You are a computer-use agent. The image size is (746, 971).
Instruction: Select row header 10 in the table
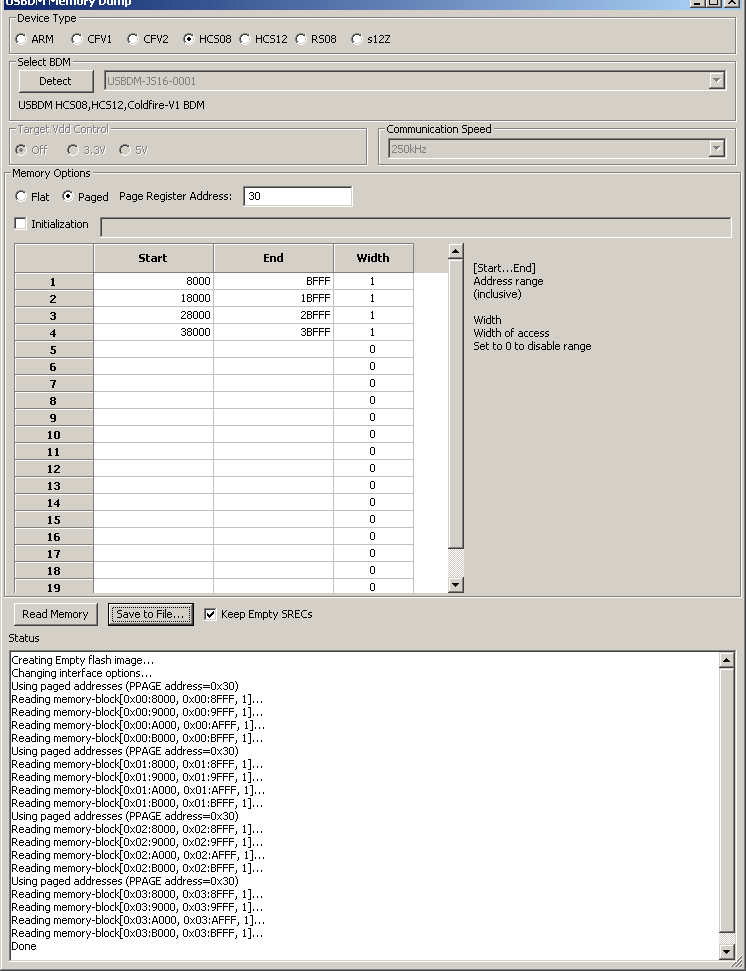pos(54,435)
